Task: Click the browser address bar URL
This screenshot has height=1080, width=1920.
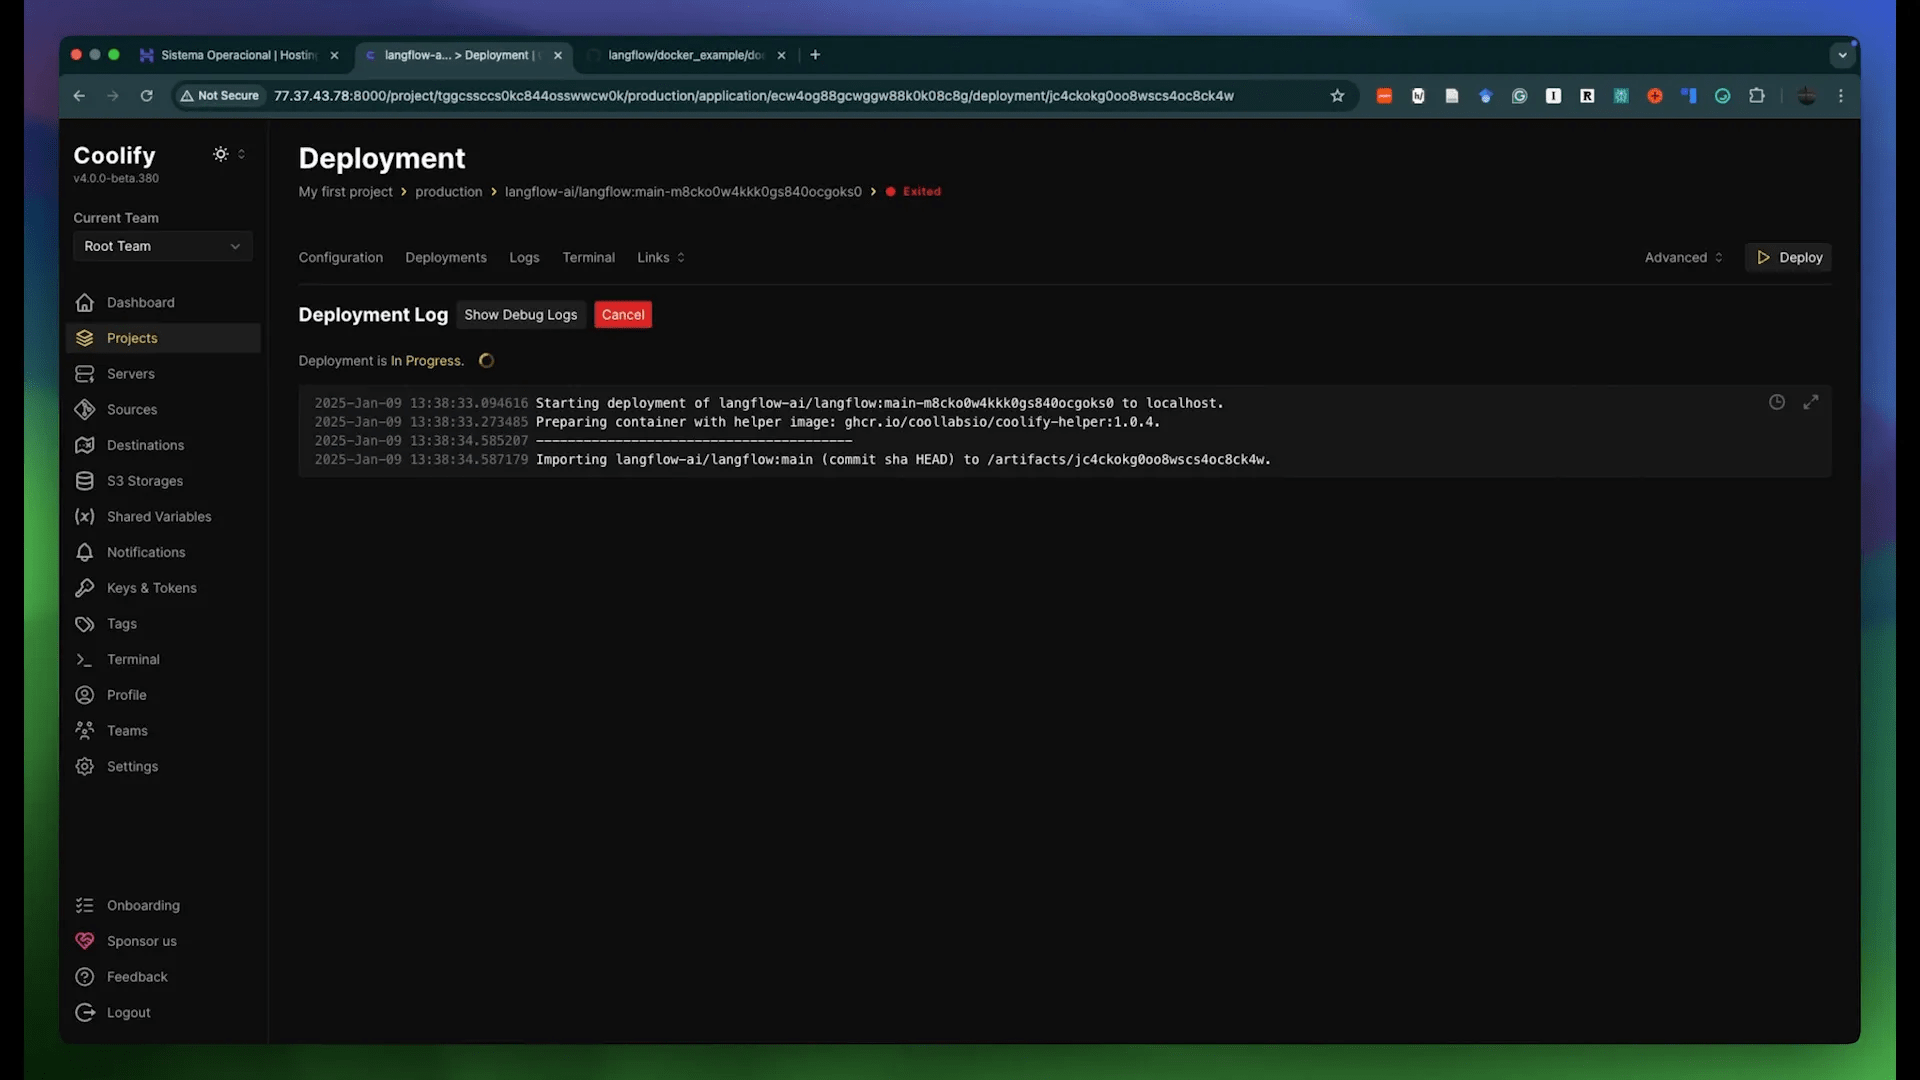Action: [x=754, y=96]
